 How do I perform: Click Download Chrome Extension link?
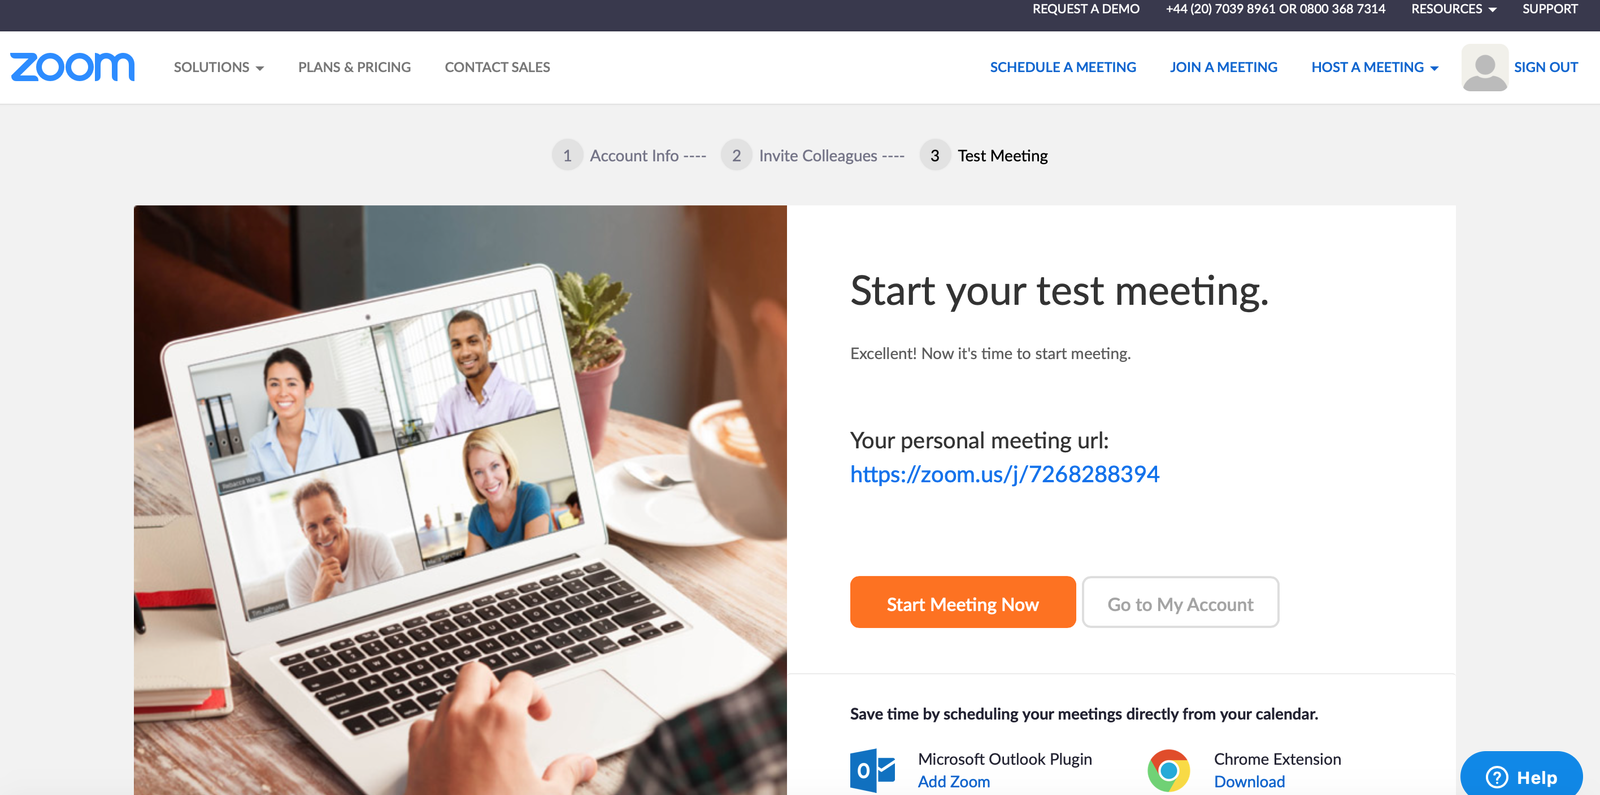tap(1249, 782)
